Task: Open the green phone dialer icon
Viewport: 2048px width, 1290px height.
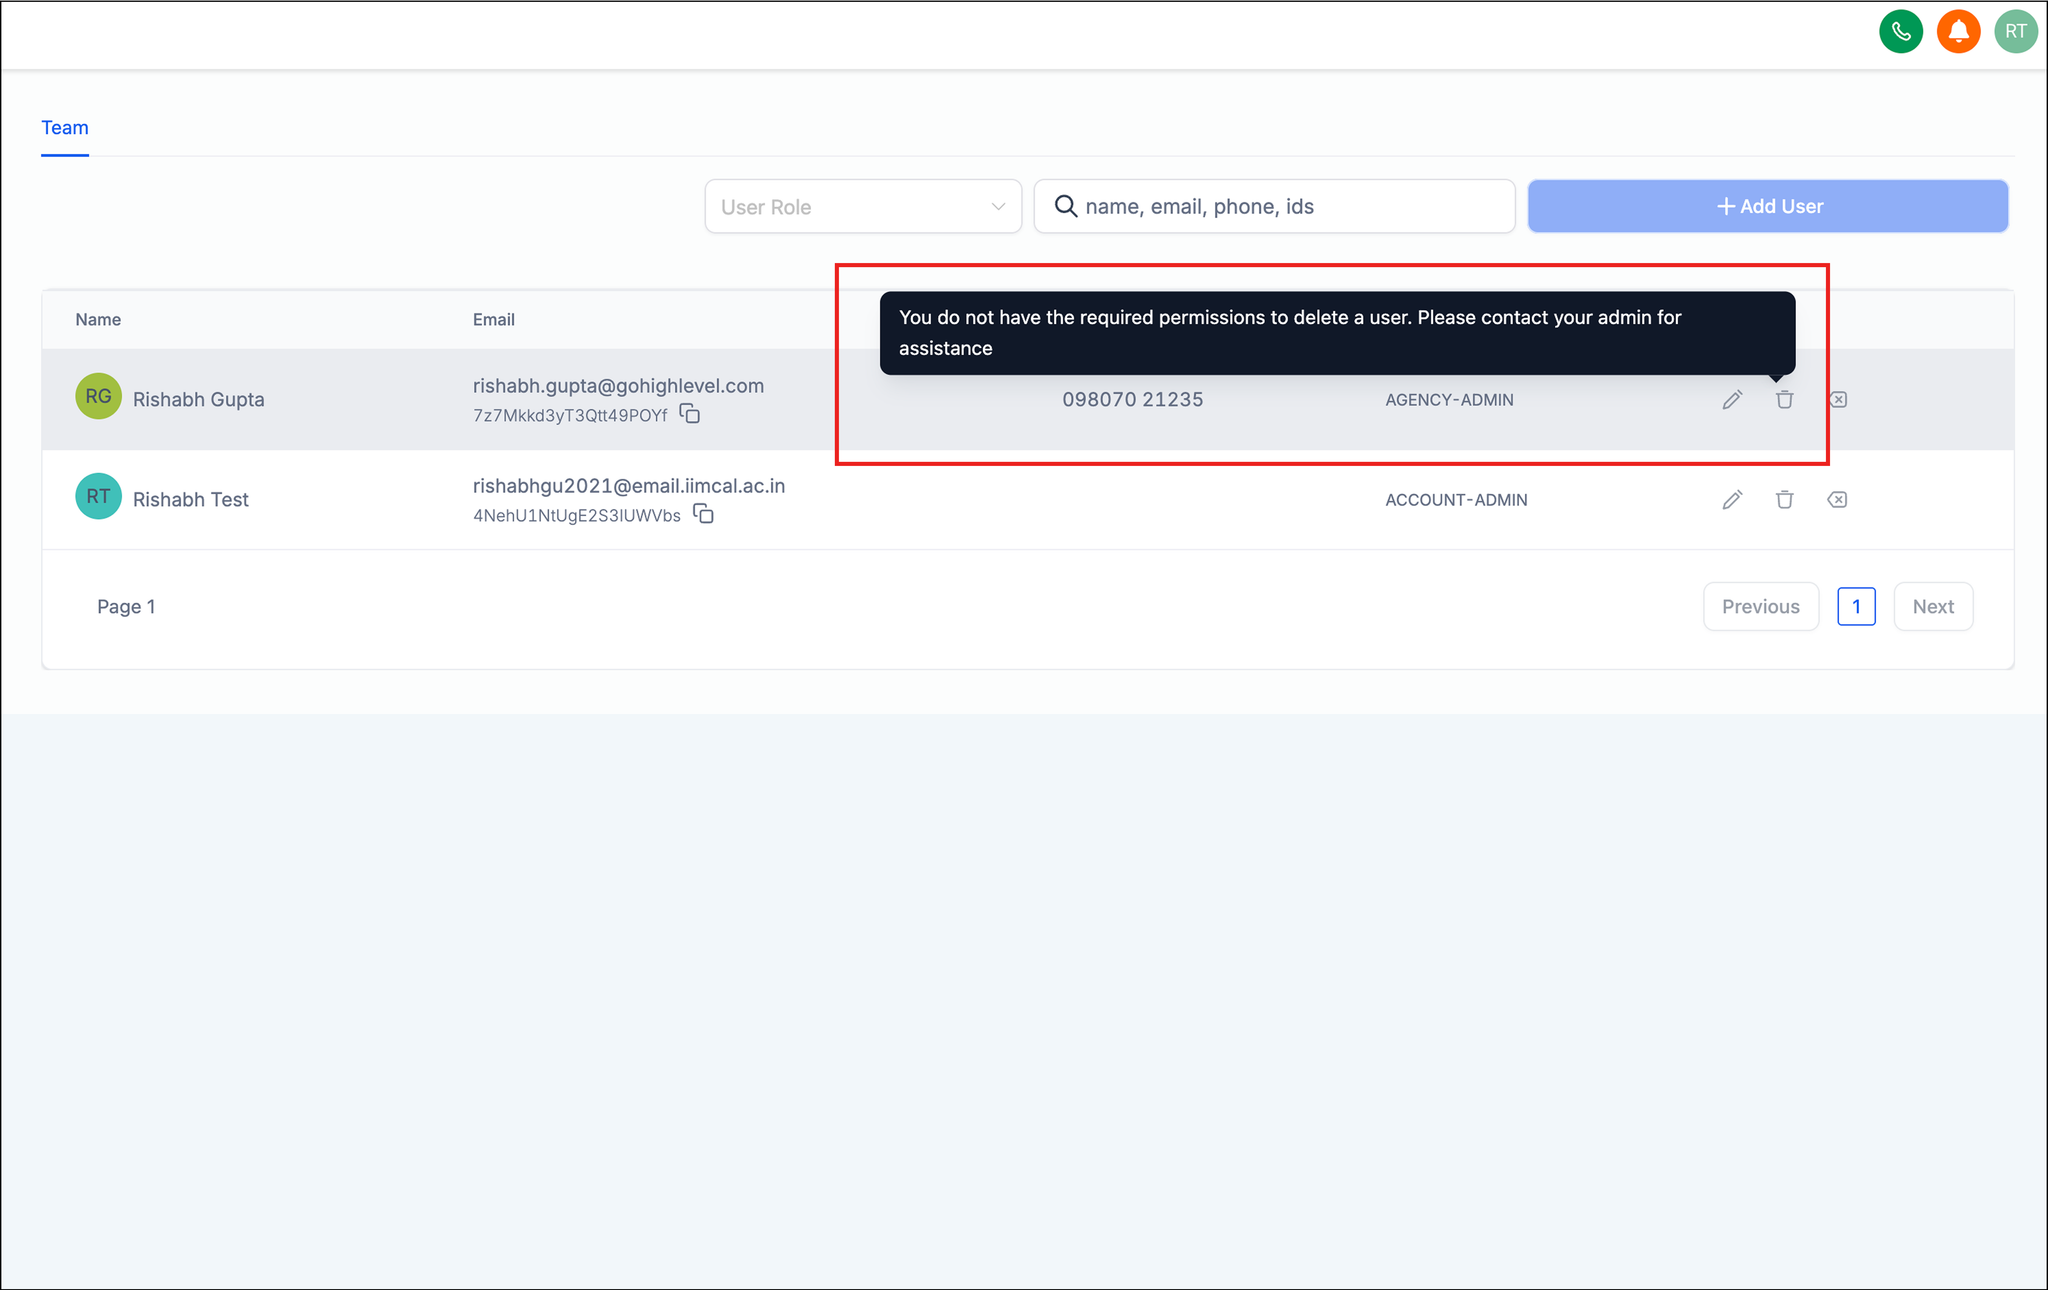Action: click(1901, 31)
